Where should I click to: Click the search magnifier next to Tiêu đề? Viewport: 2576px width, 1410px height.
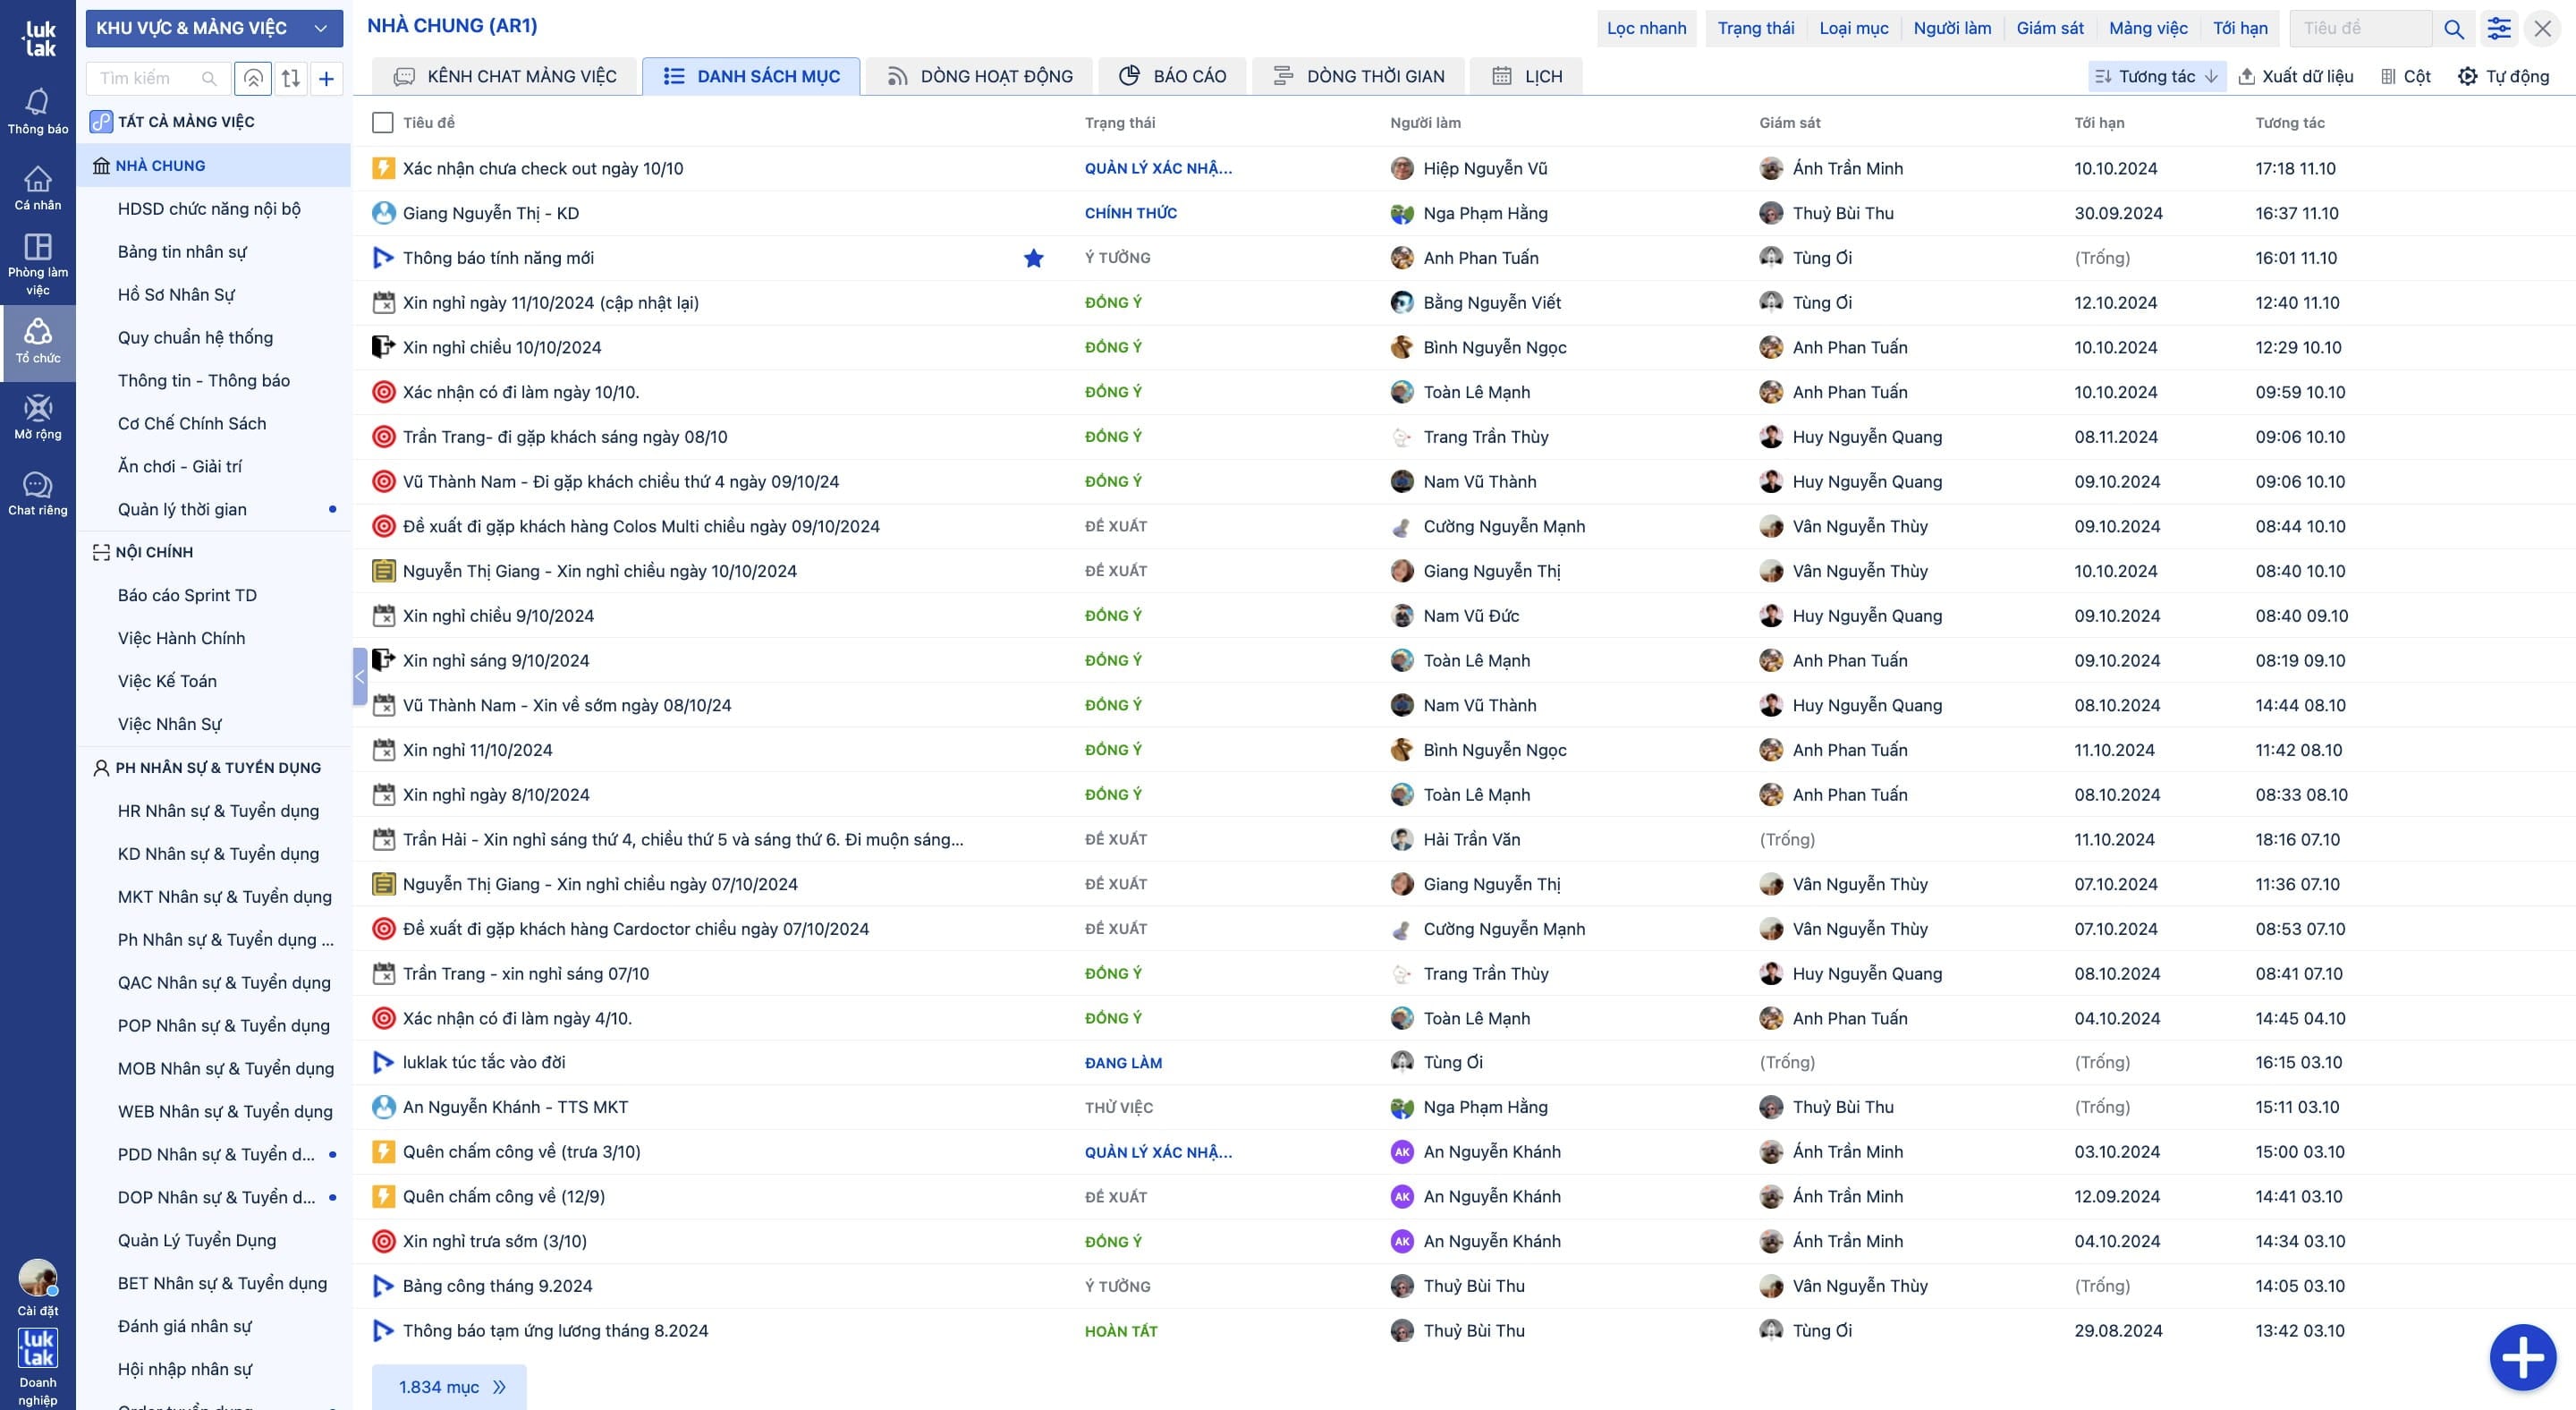(2453, 28)
